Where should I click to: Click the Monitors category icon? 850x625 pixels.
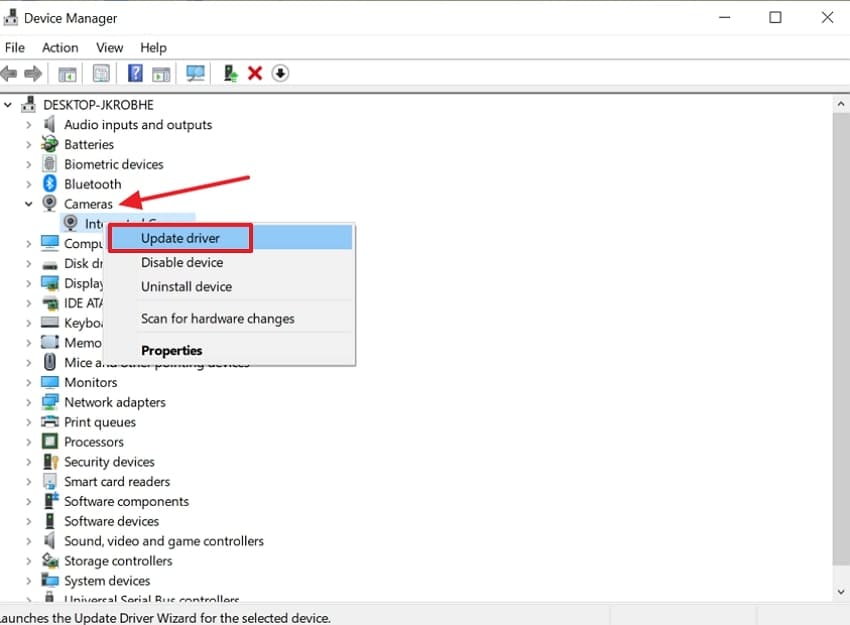50,382
